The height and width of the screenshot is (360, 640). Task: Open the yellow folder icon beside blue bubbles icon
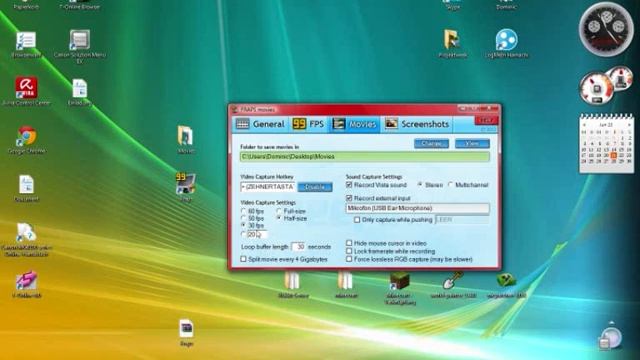(x=452, y=40)
